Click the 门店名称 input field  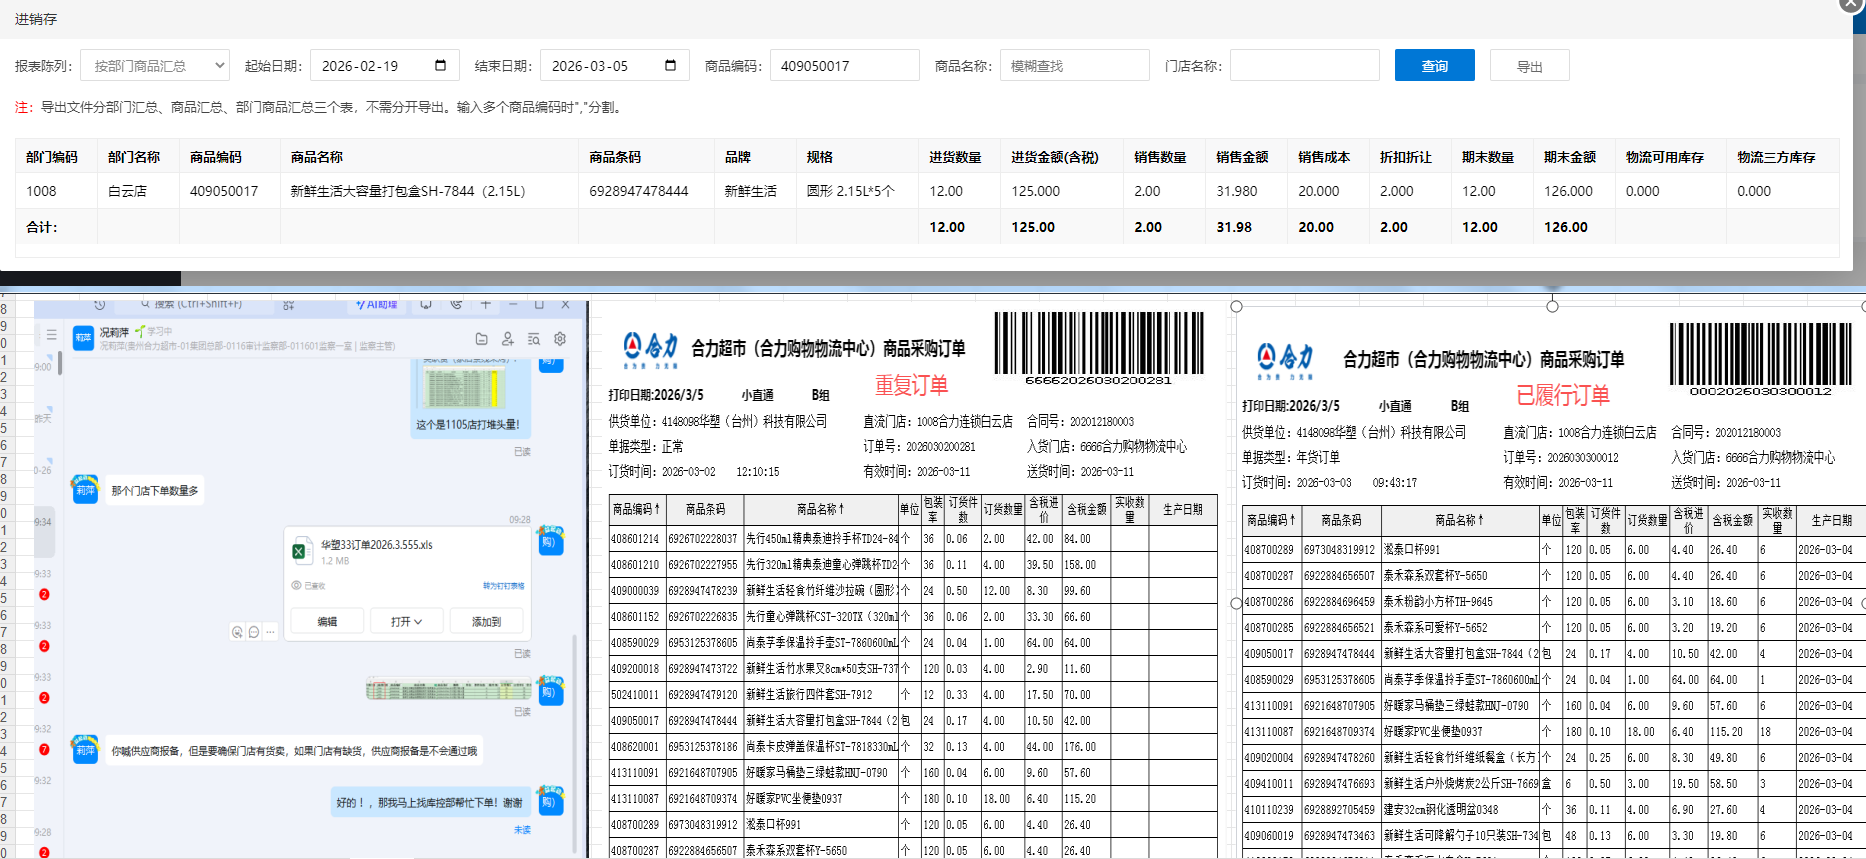pyautogui.click(x=1304, y=66)
